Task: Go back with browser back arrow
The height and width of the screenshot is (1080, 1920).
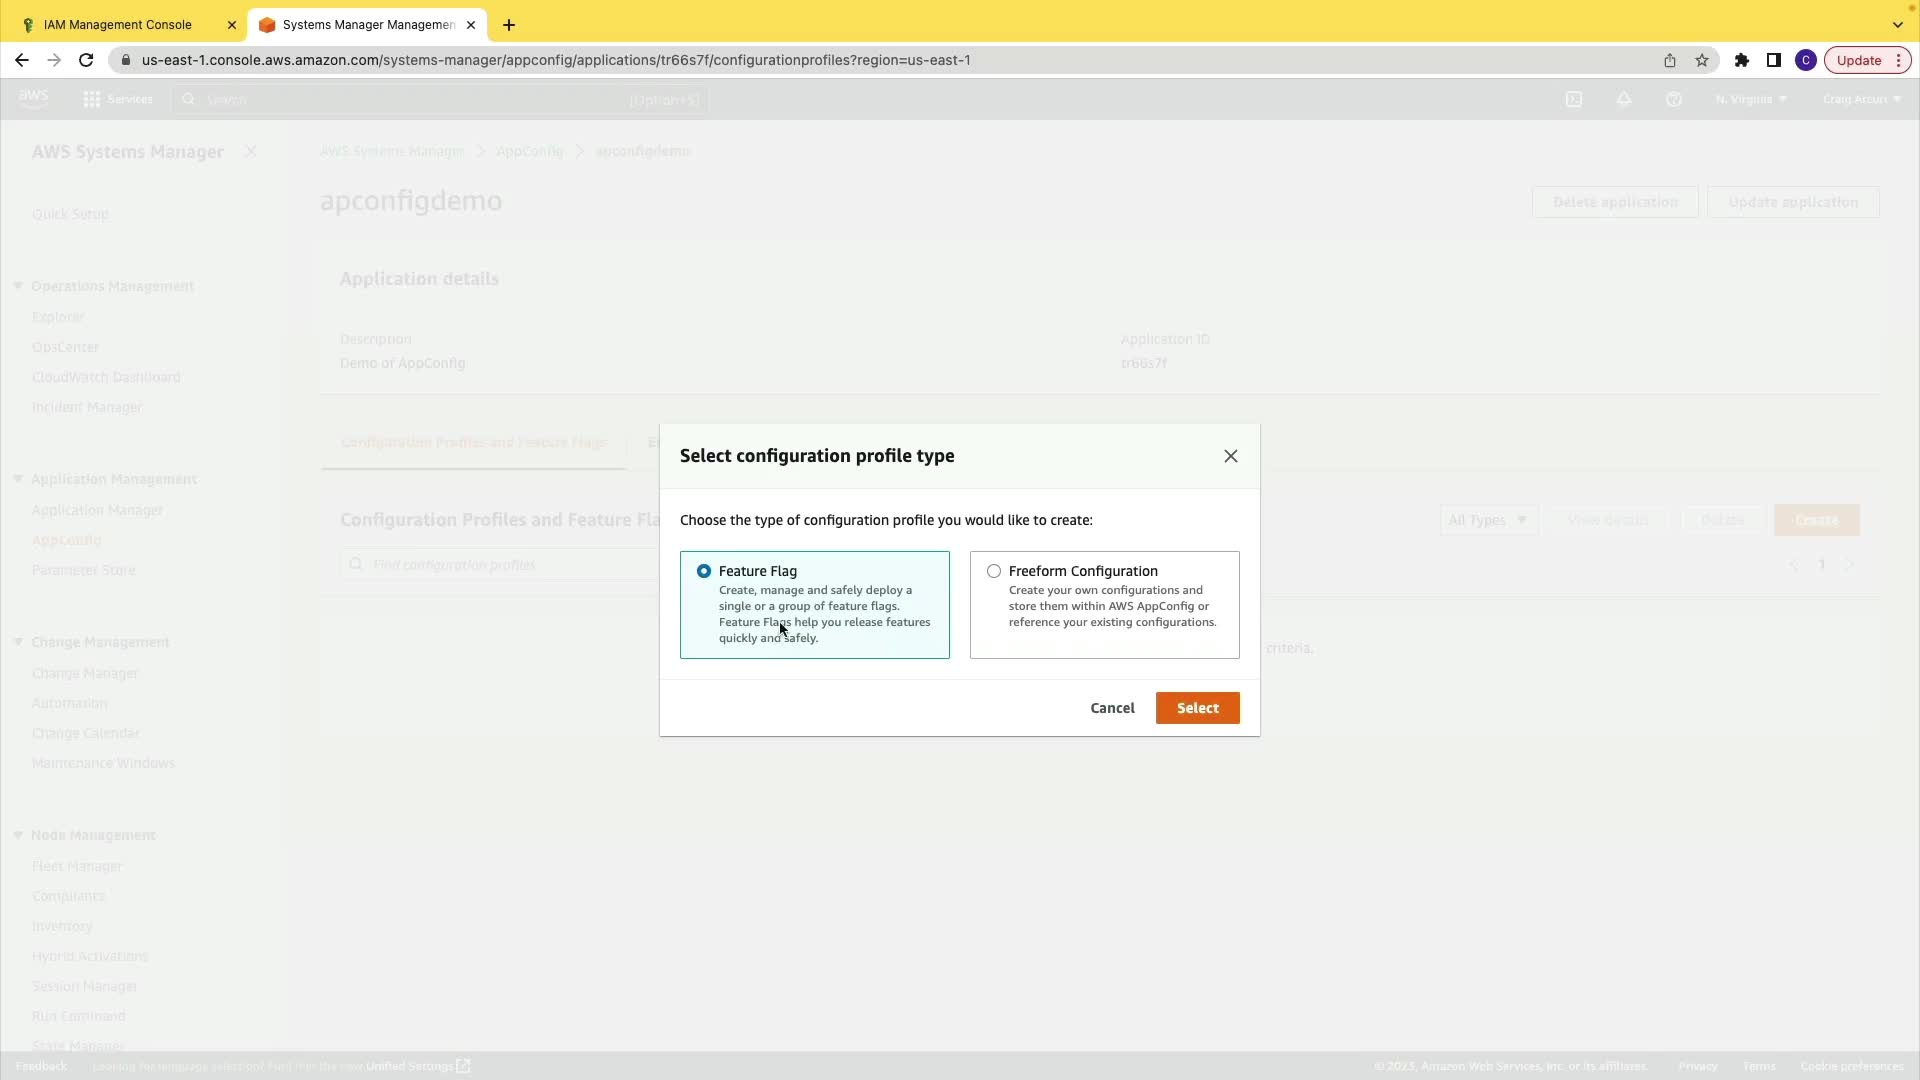Action: click(x=22, y=60)
